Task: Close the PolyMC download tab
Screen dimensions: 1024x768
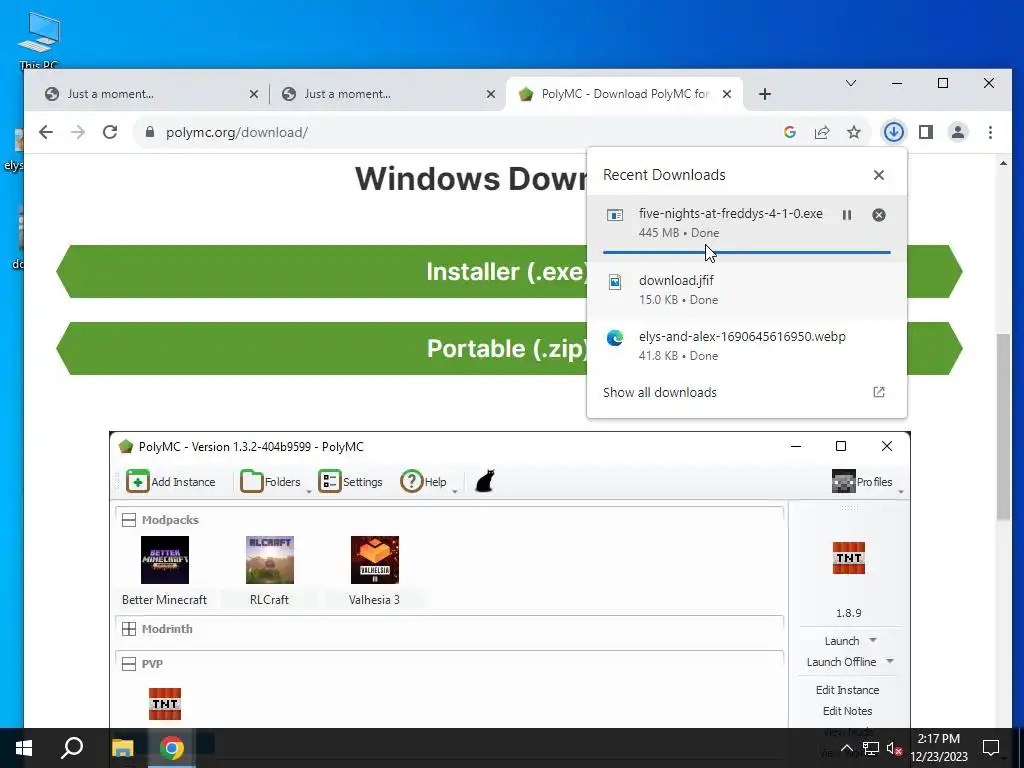Action: pos(726,94)
